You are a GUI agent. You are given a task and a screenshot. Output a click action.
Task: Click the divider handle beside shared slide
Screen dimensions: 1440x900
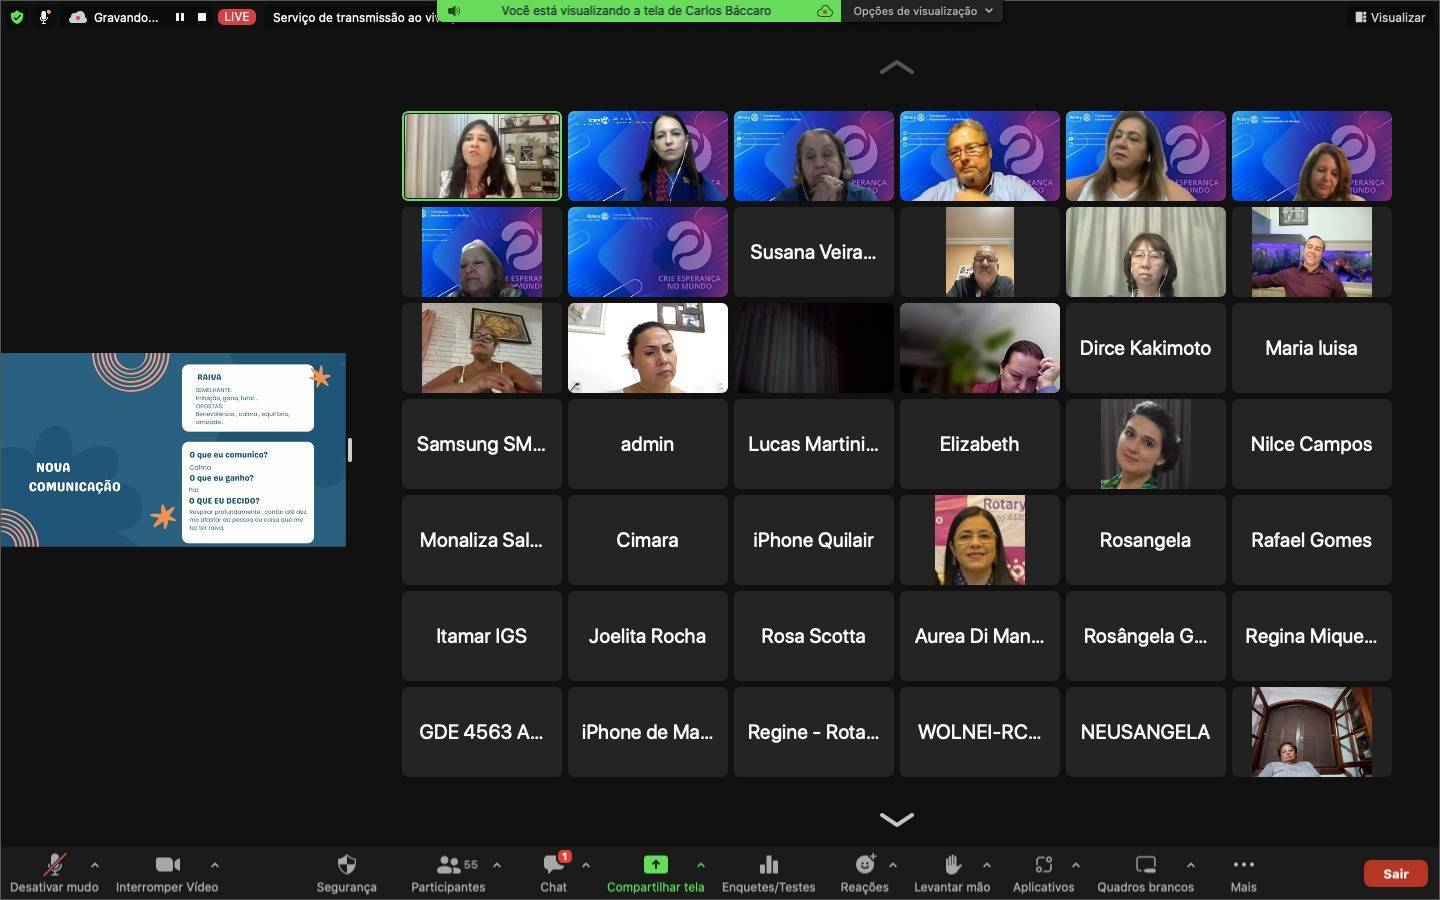[x=349, y=450]
